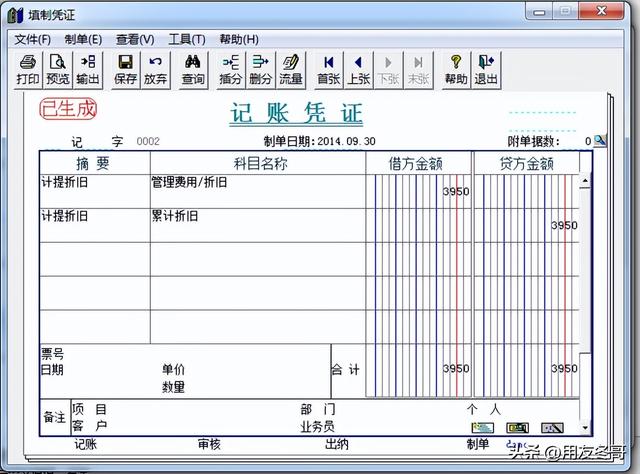Screen dimensions: 640x474
Task: Click the date 2014.09.30
Action: click(x=347, y=141)
